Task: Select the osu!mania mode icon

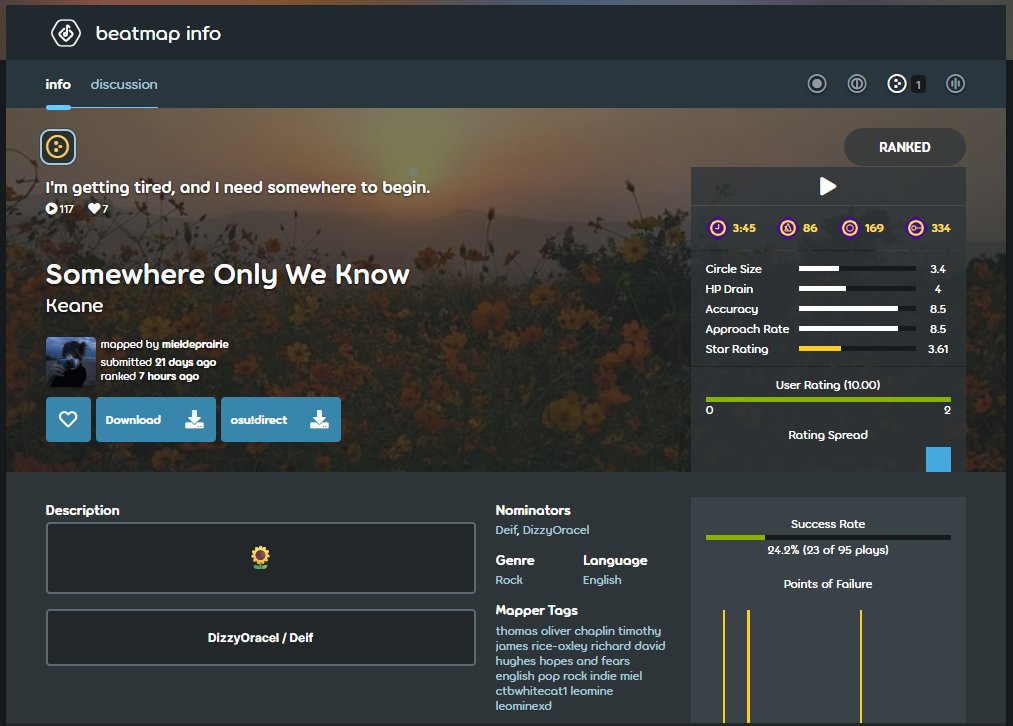Action: click(955, 84)
